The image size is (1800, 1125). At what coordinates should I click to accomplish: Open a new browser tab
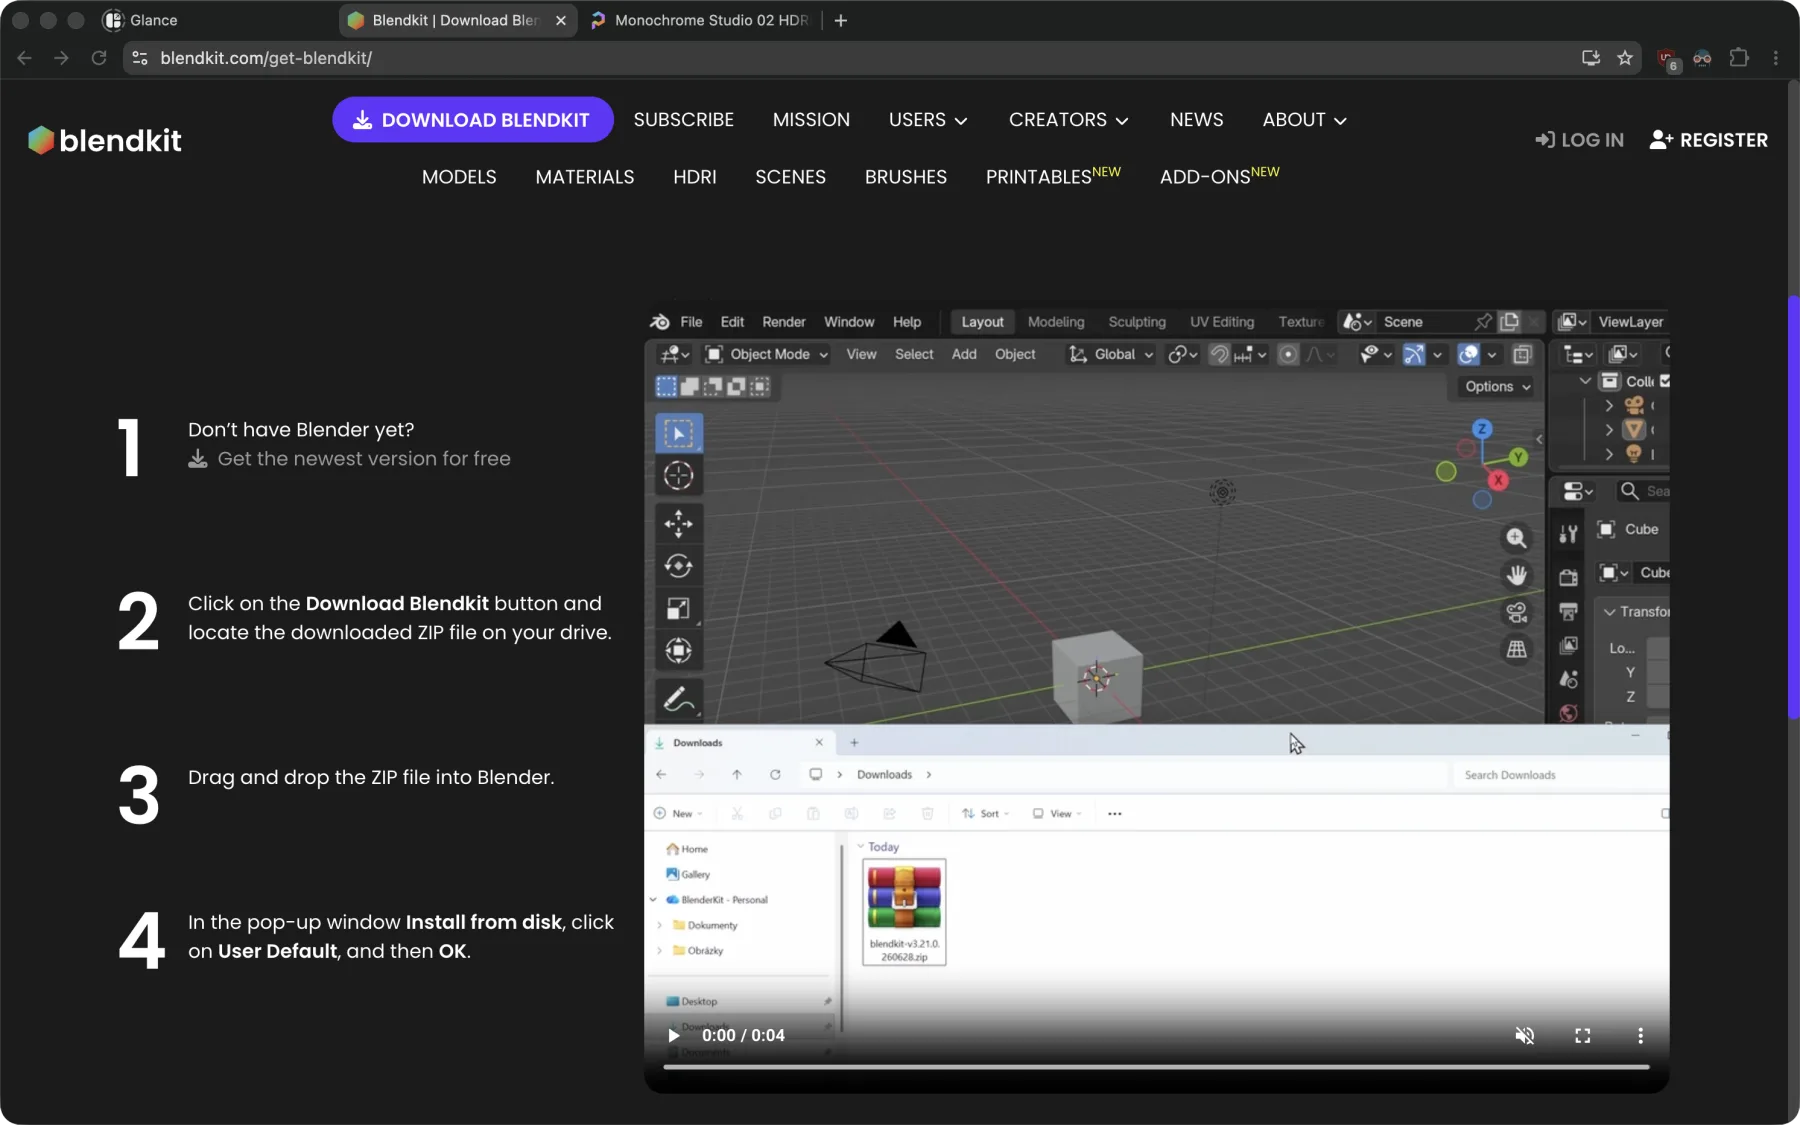click(841, 20)
